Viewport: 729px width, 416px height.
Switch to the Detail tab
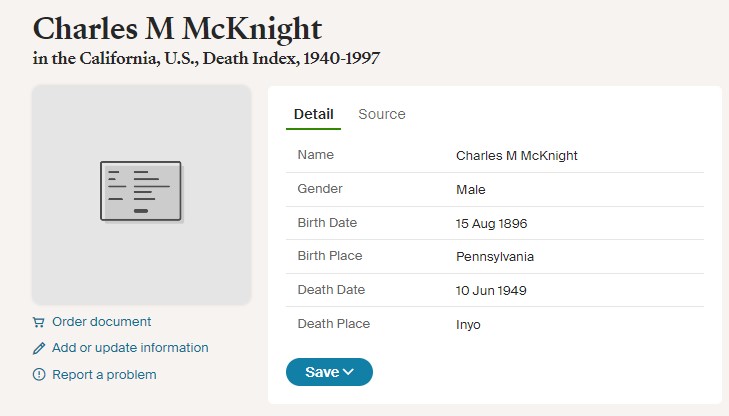point(313,114)
